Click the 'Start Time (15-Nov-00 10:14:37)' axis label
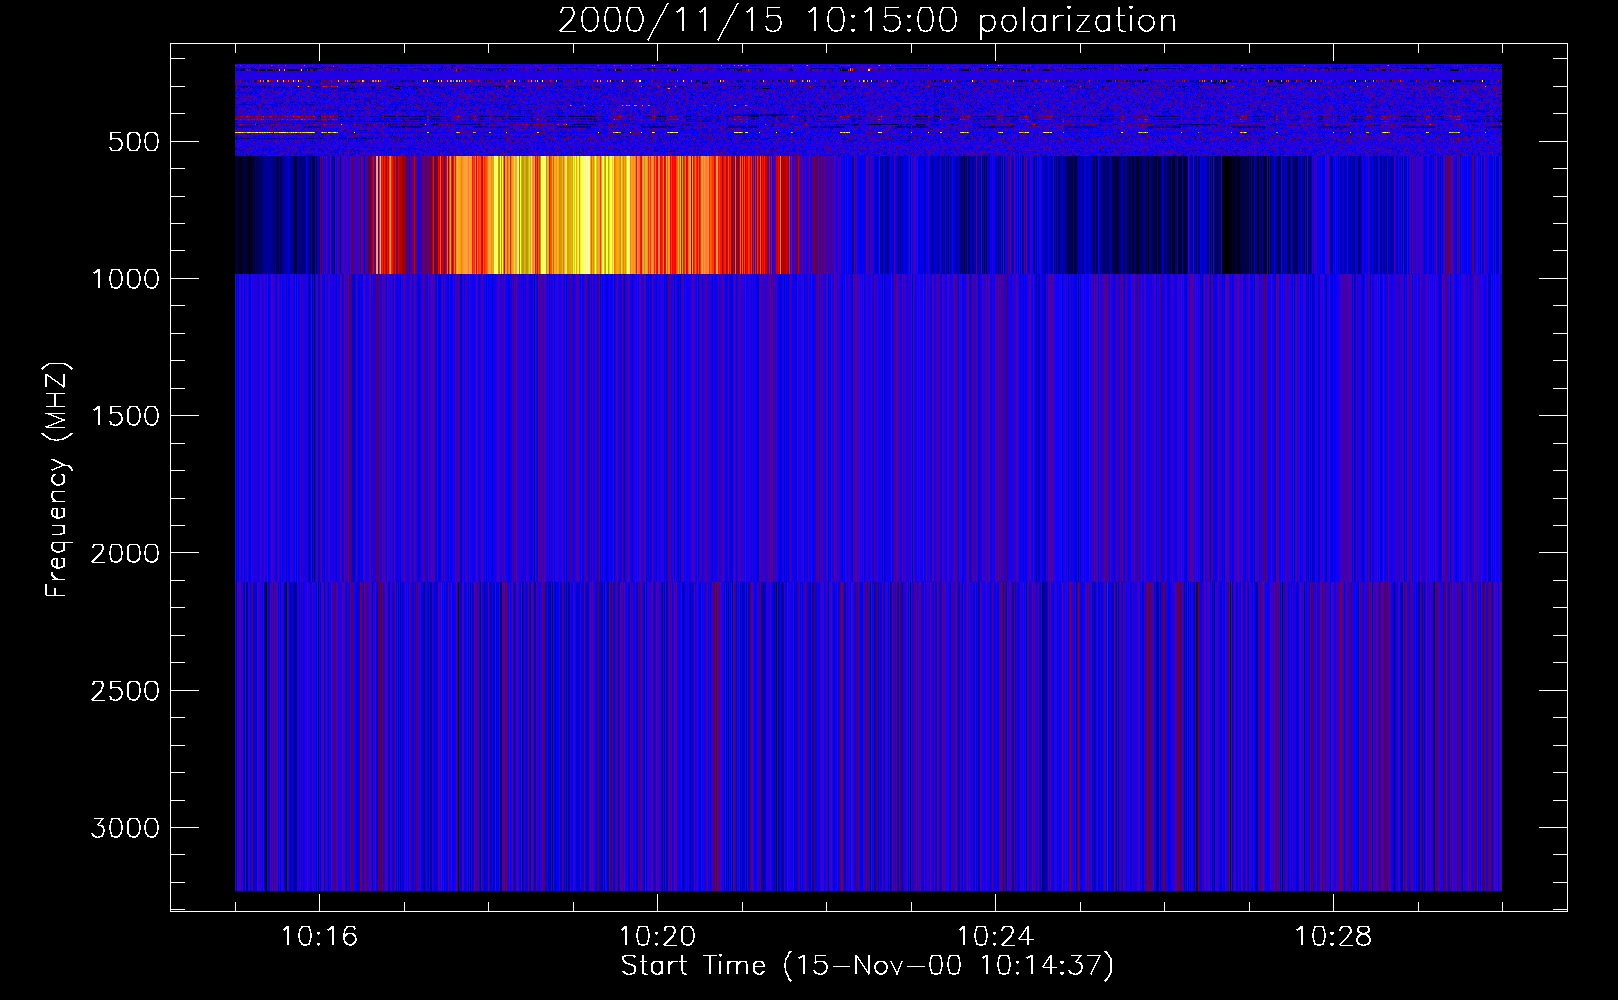This screenshot has height=1000, width=1618. [867, 966]
